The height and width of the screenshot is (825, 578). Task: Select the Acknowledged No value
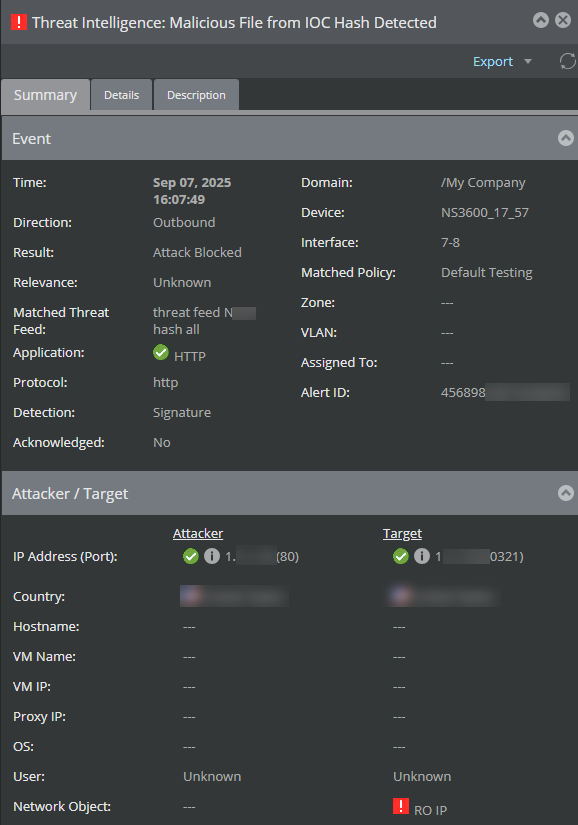point(161,442)
